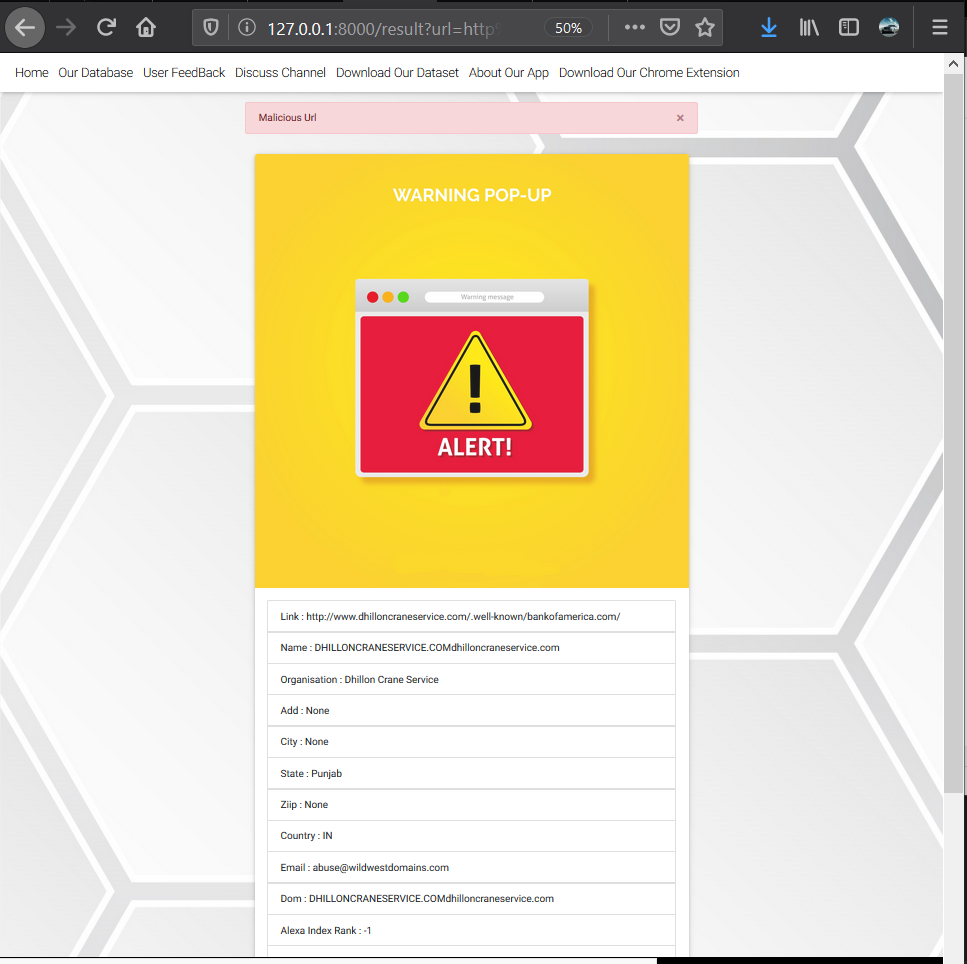Screen dimensions: 967x964
Task: Click Download Our Dataset link
Action: pos(397,73)
